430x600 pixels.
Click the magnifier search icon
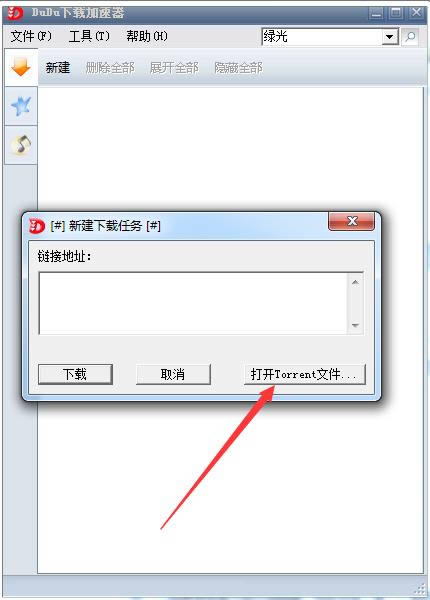point(410,37)
